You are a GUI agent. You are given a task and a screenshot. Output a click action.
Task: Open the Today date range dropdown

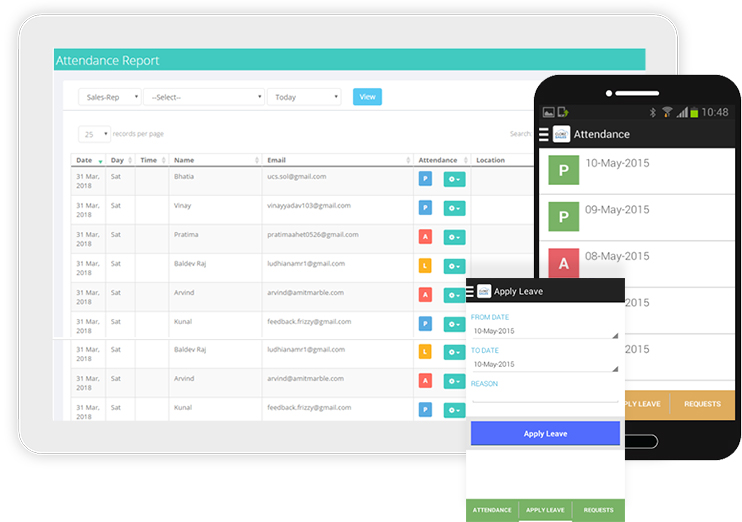[x=304, y=97]
